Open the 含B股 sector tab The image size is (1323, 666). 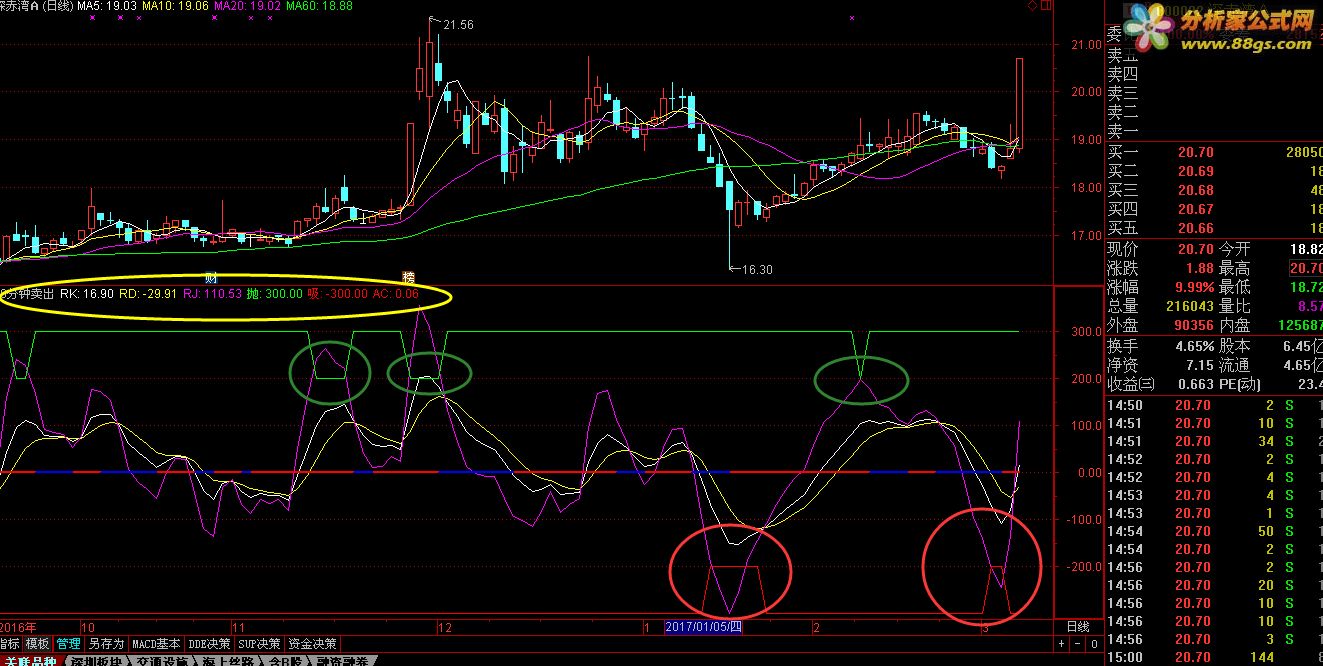pos(286,660)
